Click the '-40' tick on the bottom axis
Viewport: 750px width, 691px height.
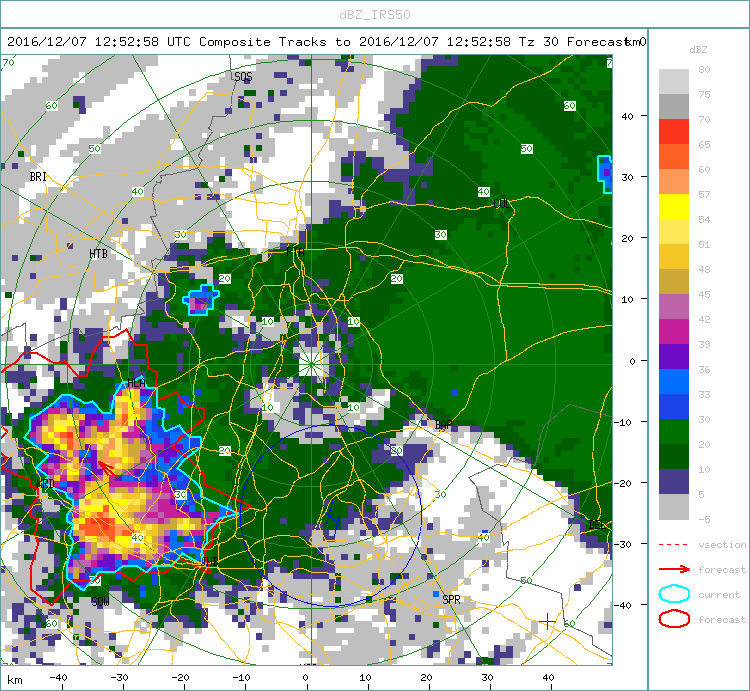tap(58, 678)
